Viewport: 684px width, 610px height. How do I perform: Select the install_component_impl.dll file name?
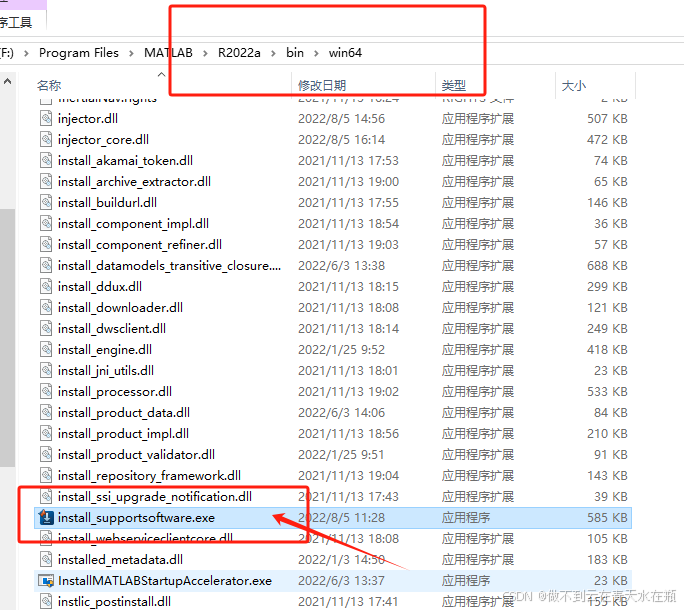click(133, 223)
